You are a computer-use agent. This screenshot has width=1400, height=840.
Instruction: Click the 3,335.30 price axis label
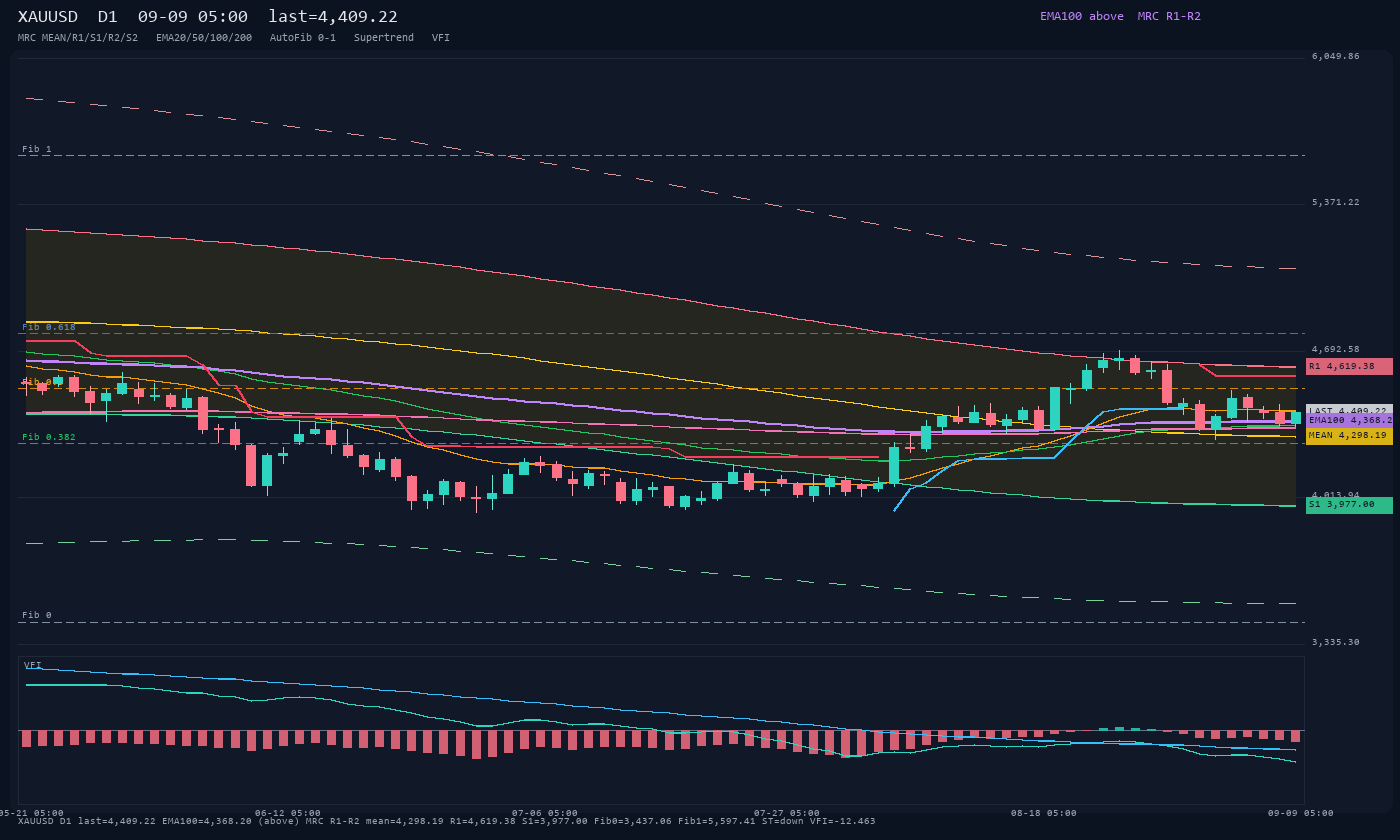[x=1336, y=643]
